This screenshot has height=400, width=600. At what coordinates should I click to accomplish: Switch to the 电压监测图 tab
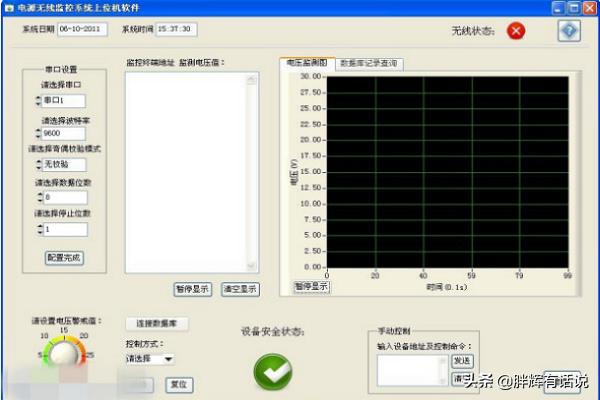point(307,63)
